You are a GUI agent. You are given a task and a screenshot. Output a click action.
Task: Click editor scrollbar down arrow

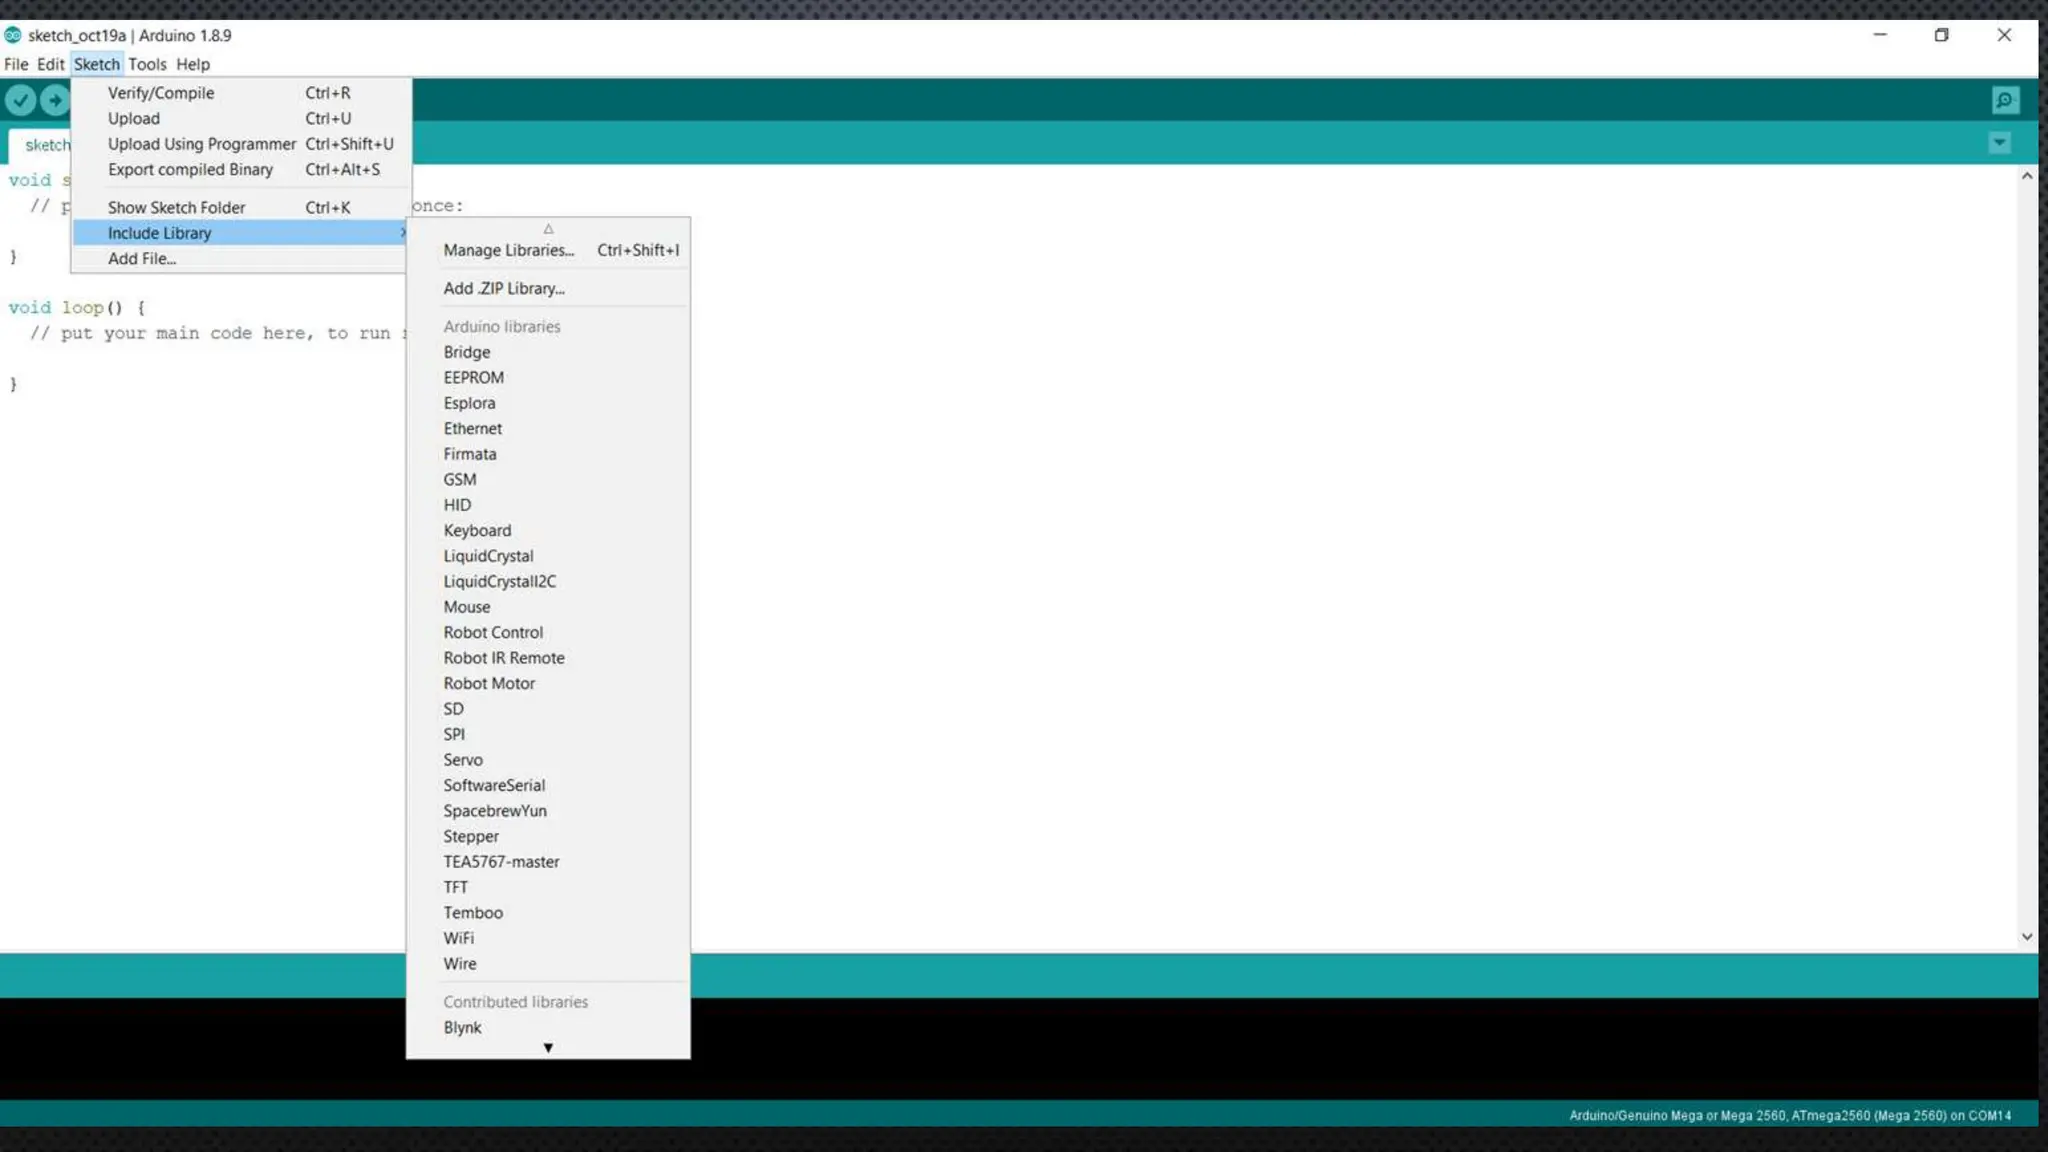(x=2027, y=937)
